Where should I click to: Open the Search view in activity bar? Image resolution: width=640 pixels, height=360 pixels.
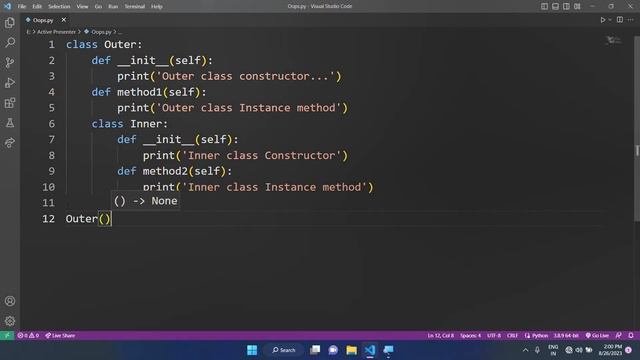(x=10, y=42)
